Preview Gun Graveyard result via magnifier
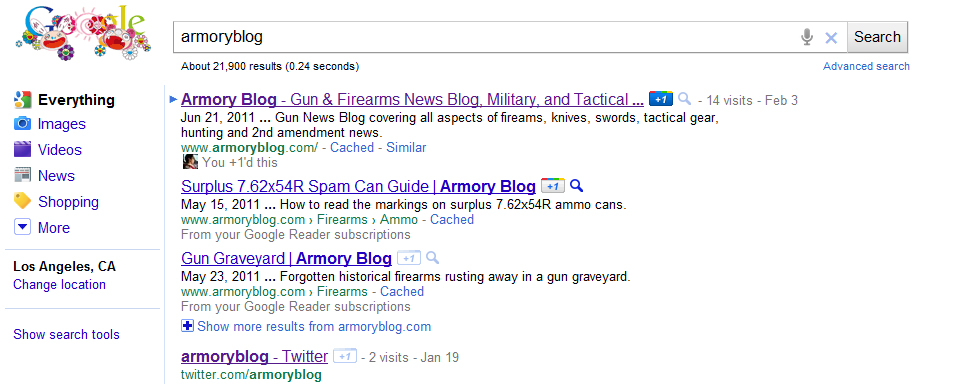972x384 pixels. pos(433,257)
